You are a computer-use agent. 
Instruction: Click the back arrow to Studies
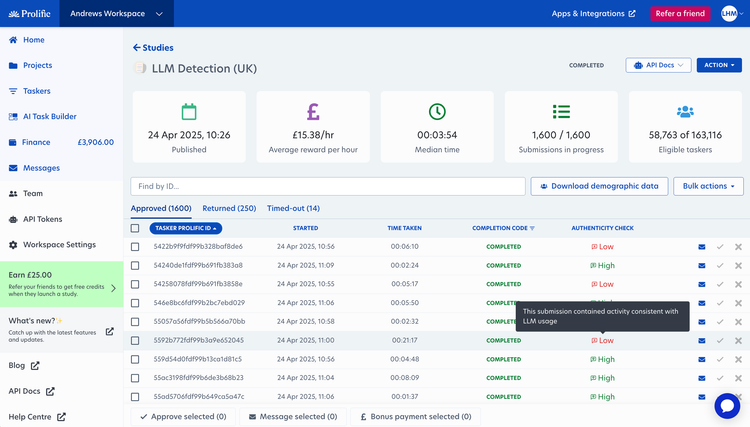click(136, 47)
